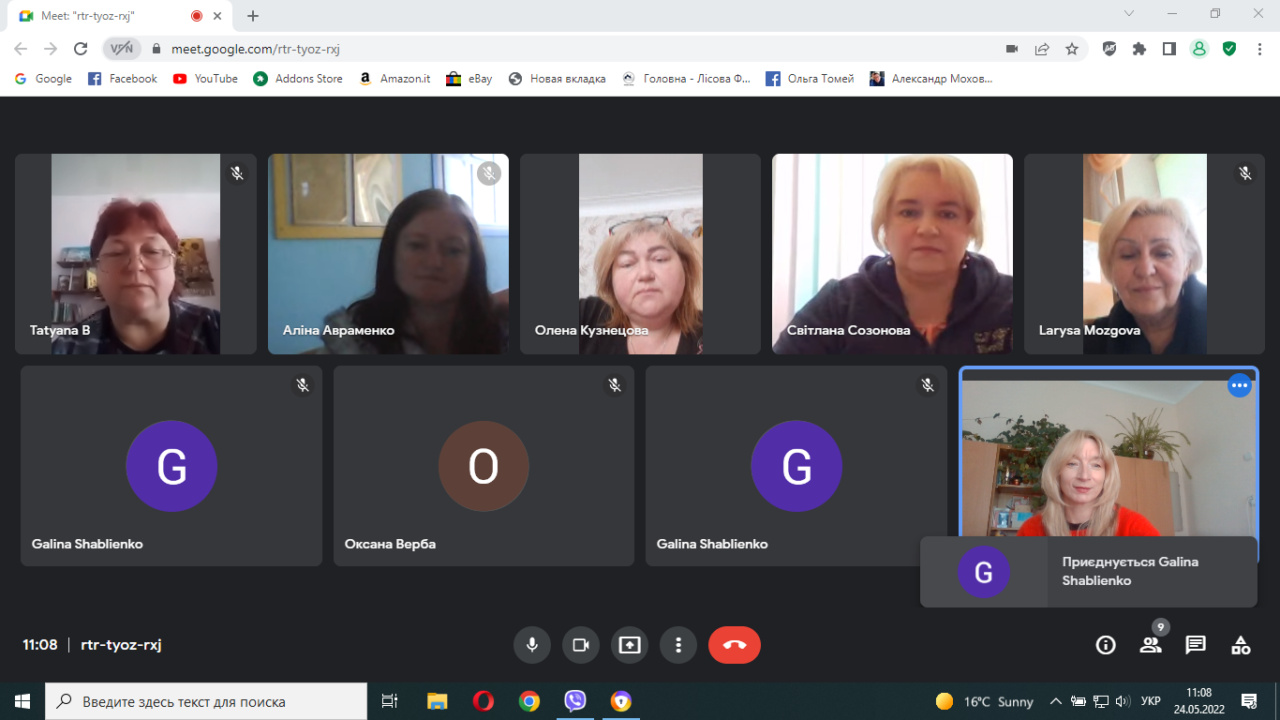Open the Новая вкладка bookmark
This screenshot has height=720, width=1280.
557,78
